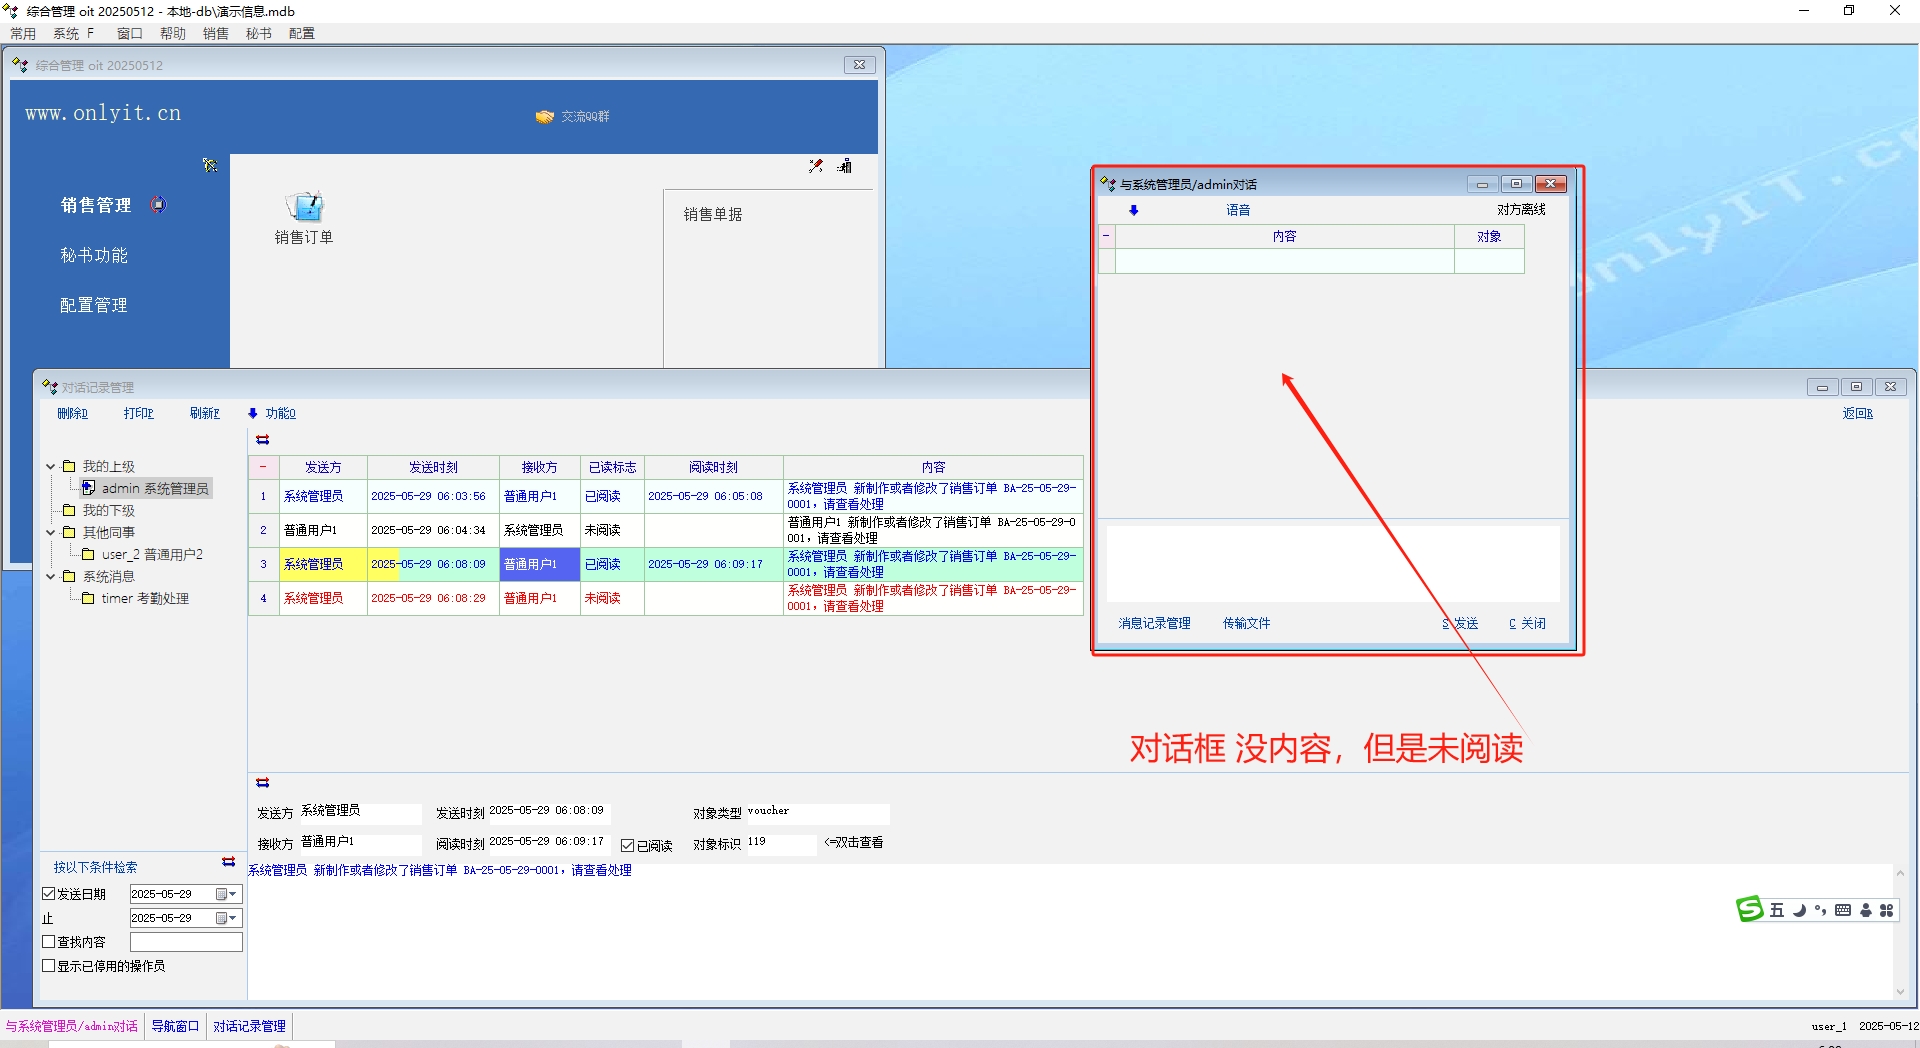
Task: Check 显示已停用的操作员 option
Action: coord(48,966)
